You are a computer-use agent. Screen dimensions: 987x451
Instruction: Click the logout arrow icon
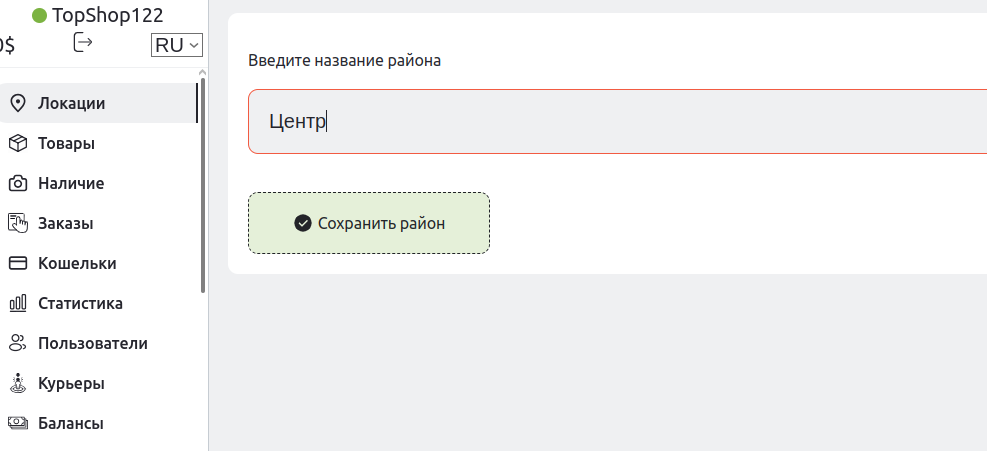pos(83,43)
